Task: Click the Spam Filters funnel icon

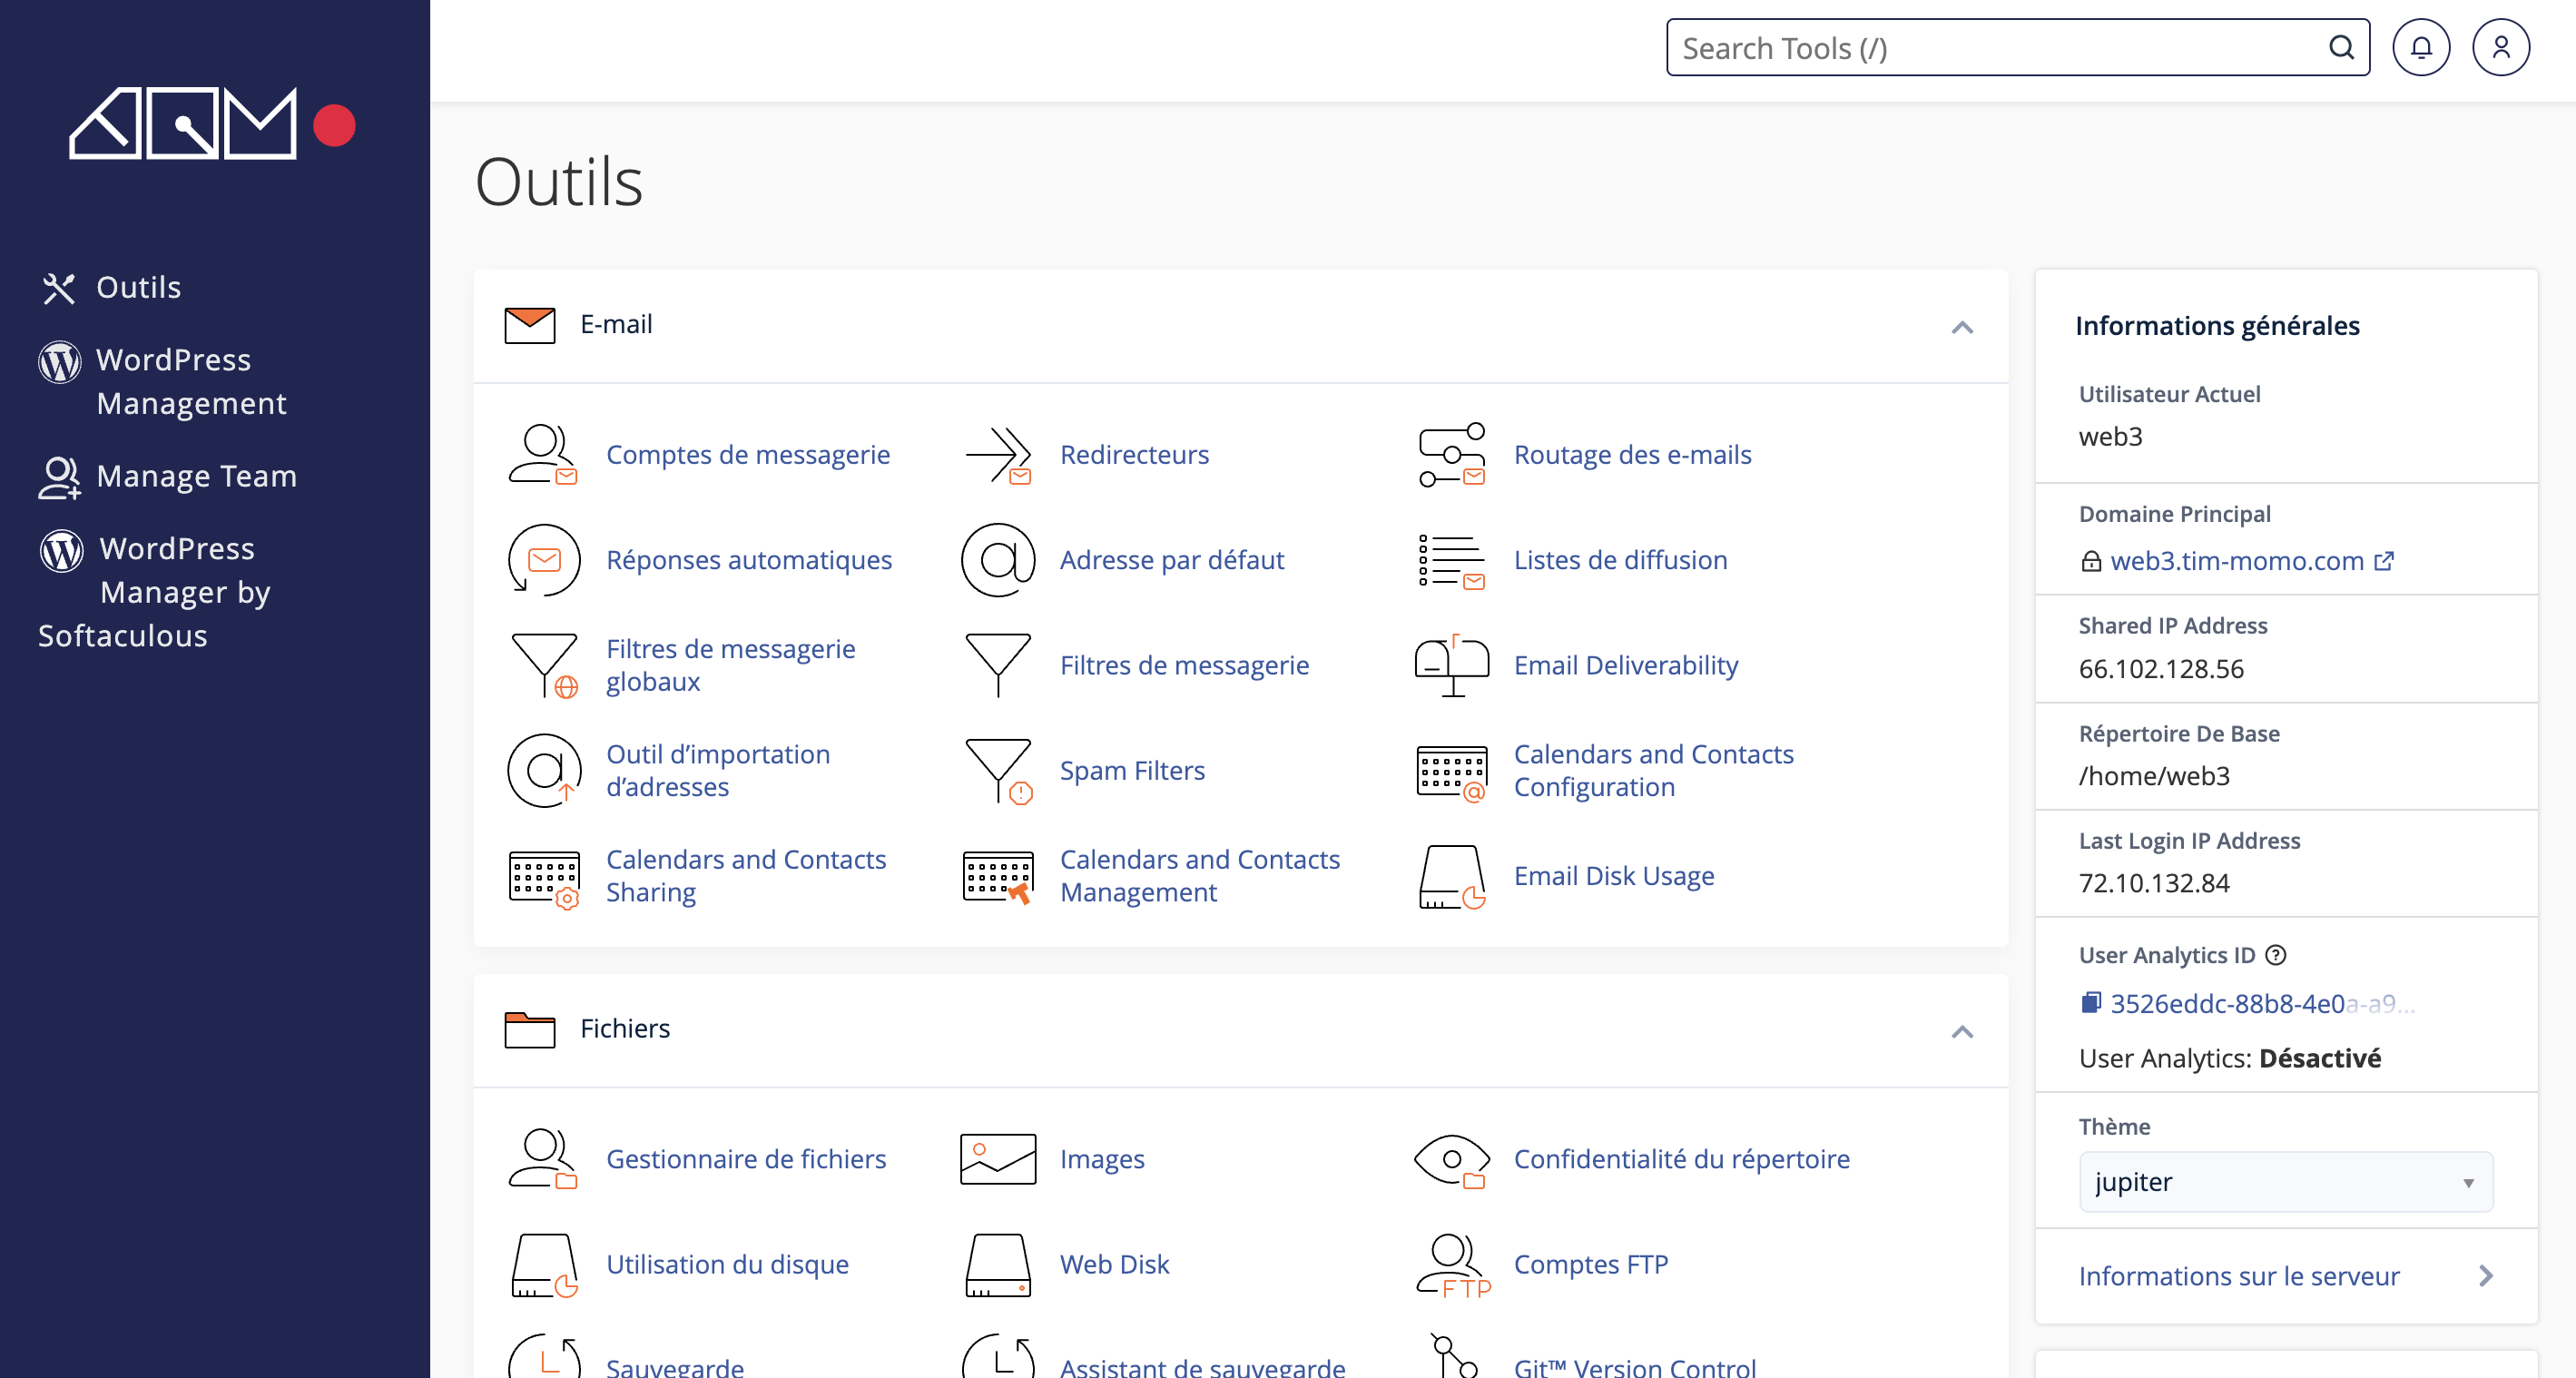Action: coord(998,771)
